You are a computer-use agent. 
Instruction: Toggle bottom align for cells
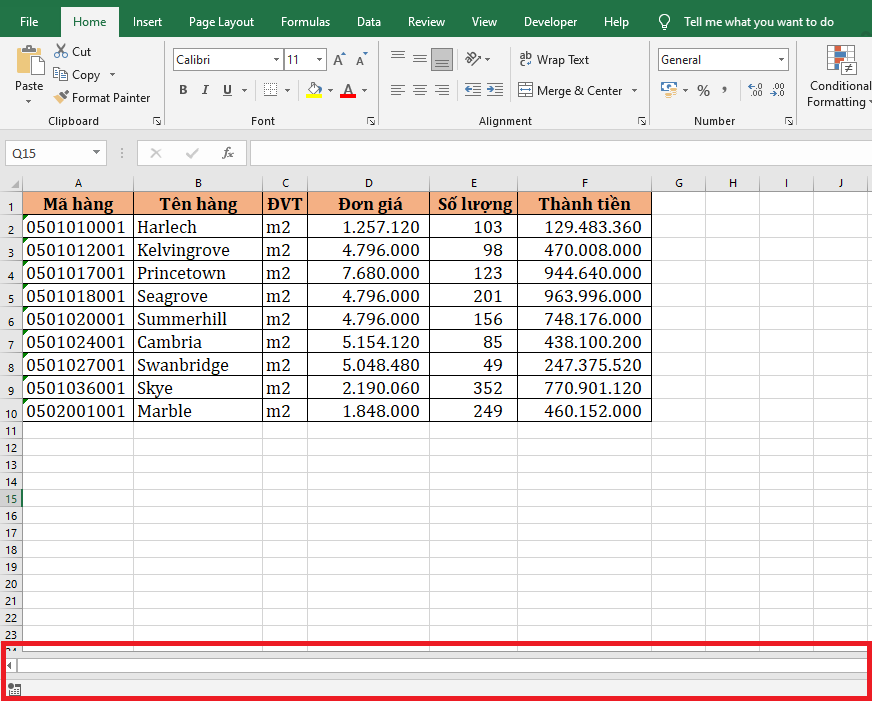pos(441,60)
